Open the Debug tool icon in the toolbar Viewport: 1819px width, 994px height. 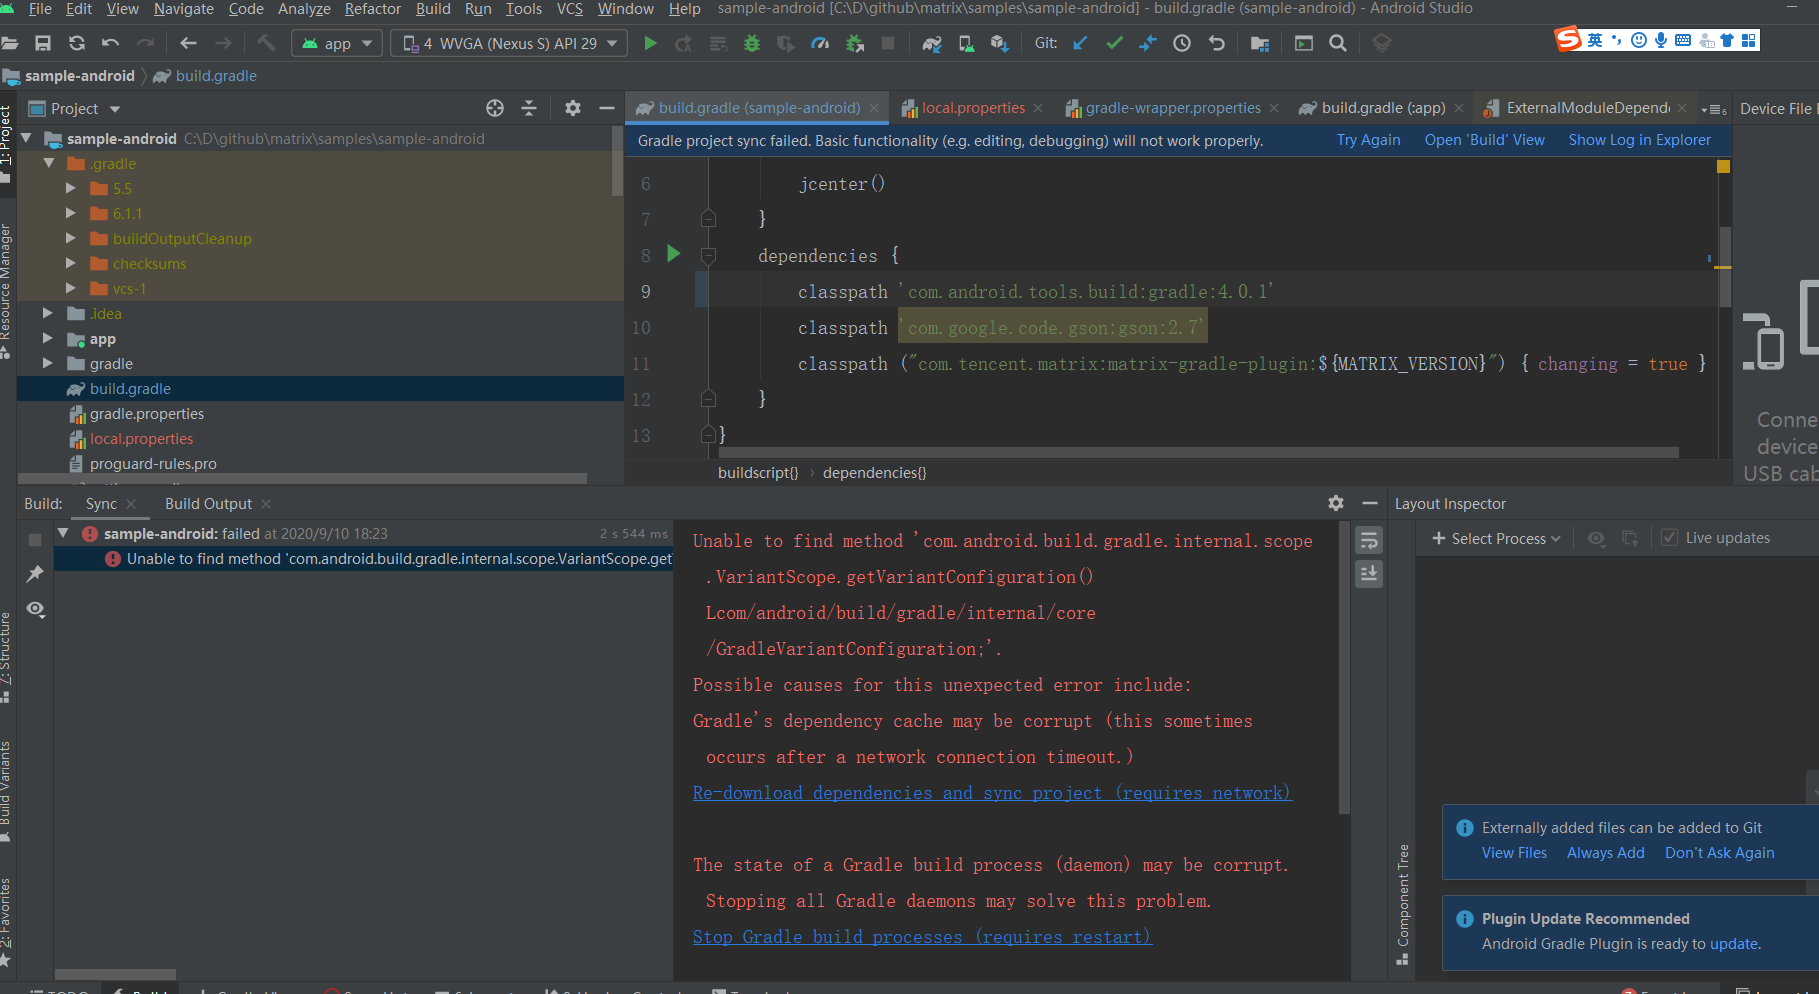751,43
